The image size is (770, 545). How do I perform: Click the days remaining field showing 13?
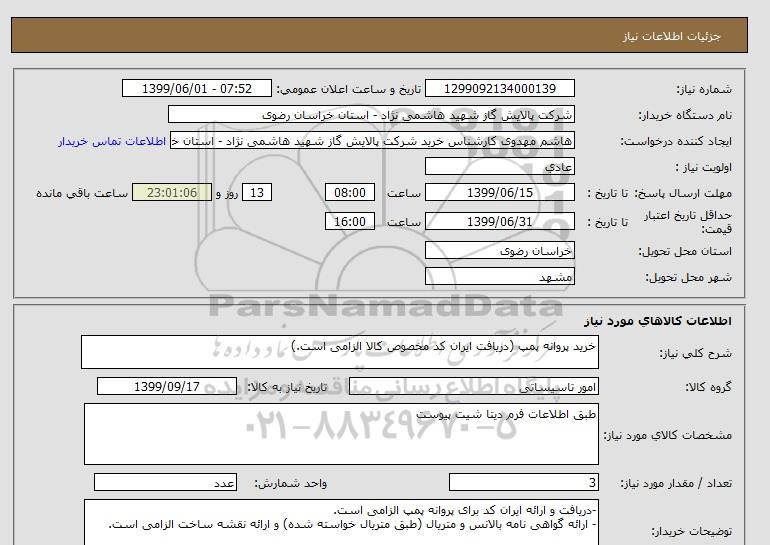[257, 192]
